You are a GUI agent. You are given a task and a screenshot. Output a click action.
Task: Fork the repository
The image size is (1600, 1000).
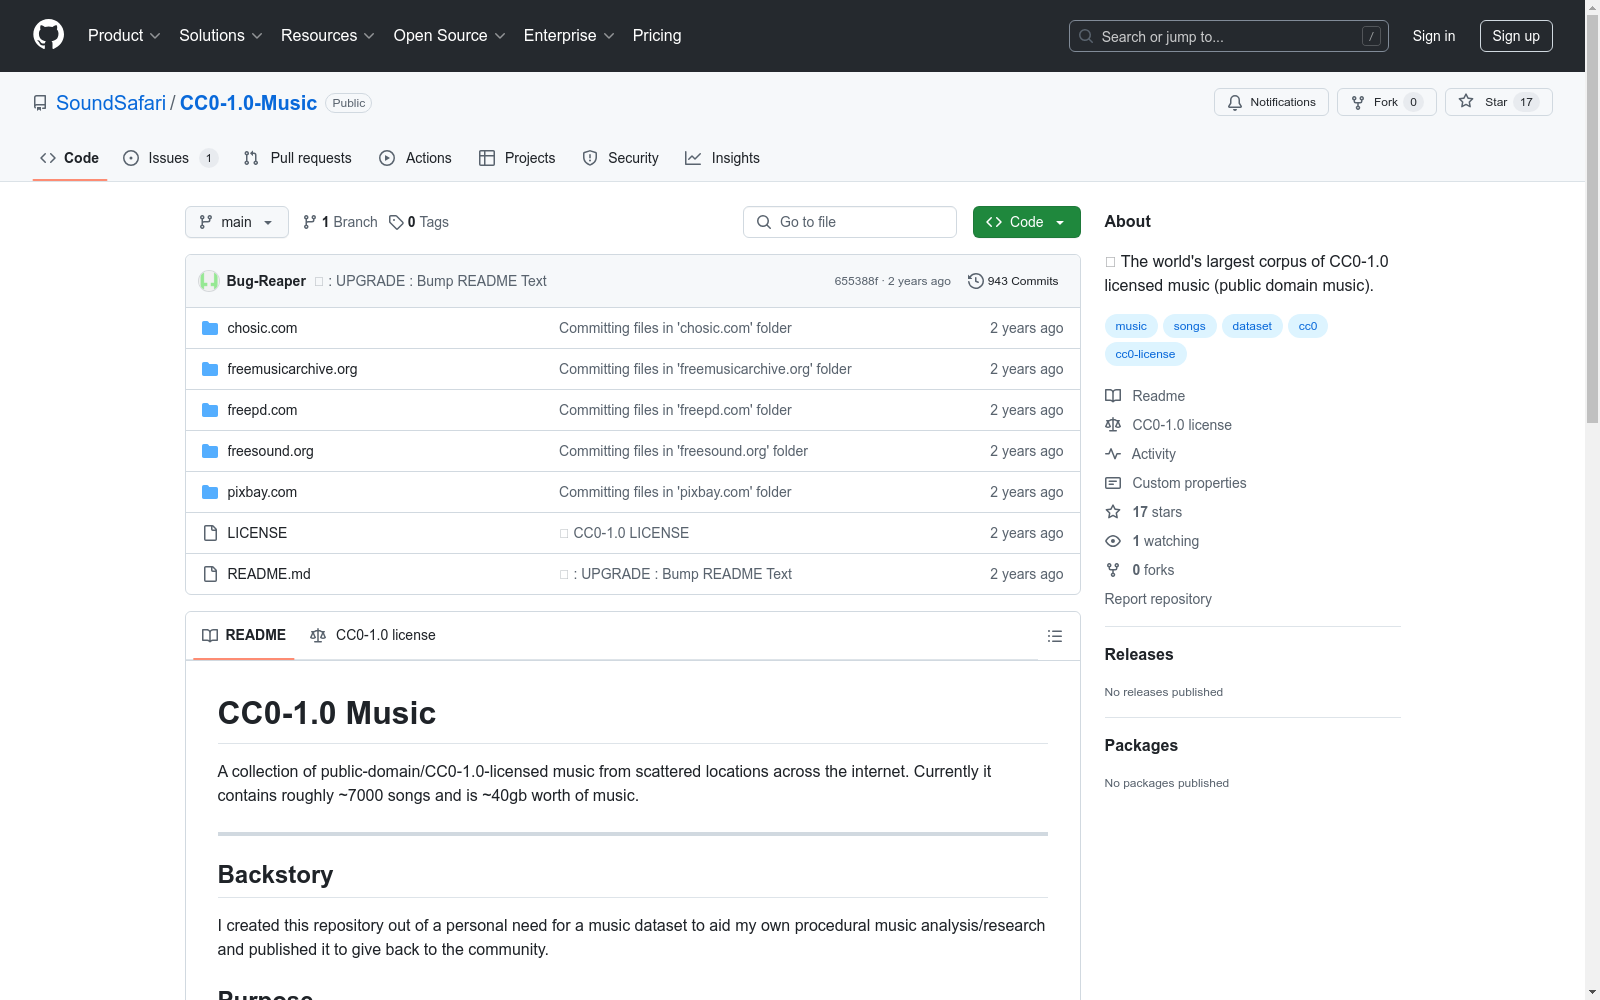(x=1386, y=102)
